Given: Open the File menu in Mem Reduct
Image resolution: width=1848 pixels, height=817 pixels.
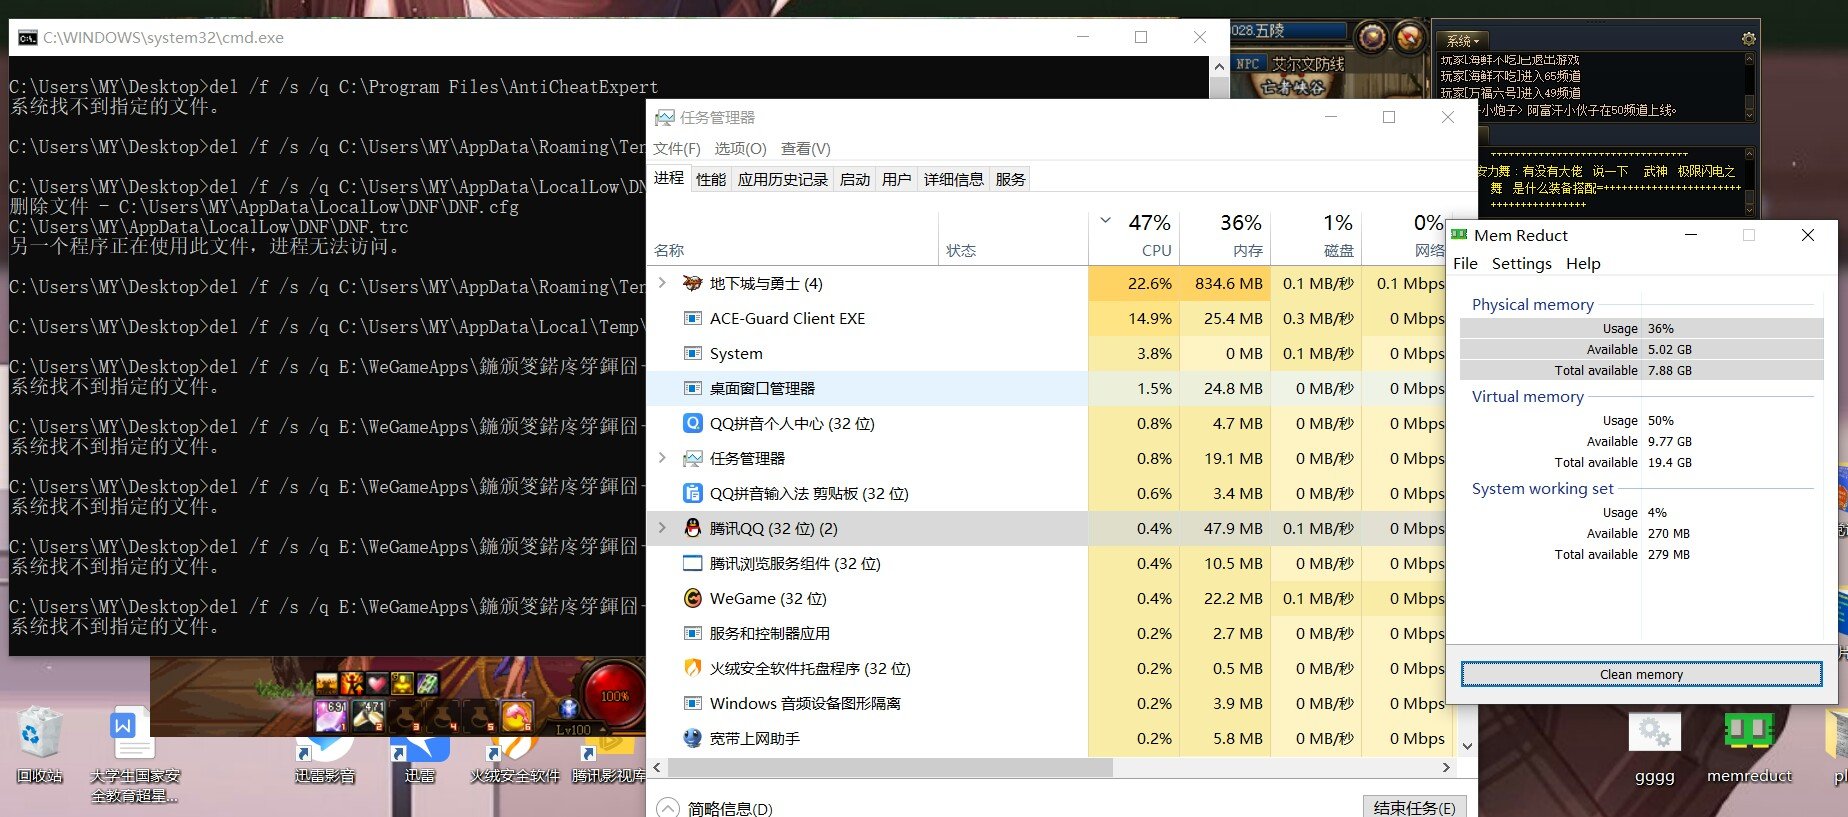Looking at the screenshot, I should pos(1465,263).
